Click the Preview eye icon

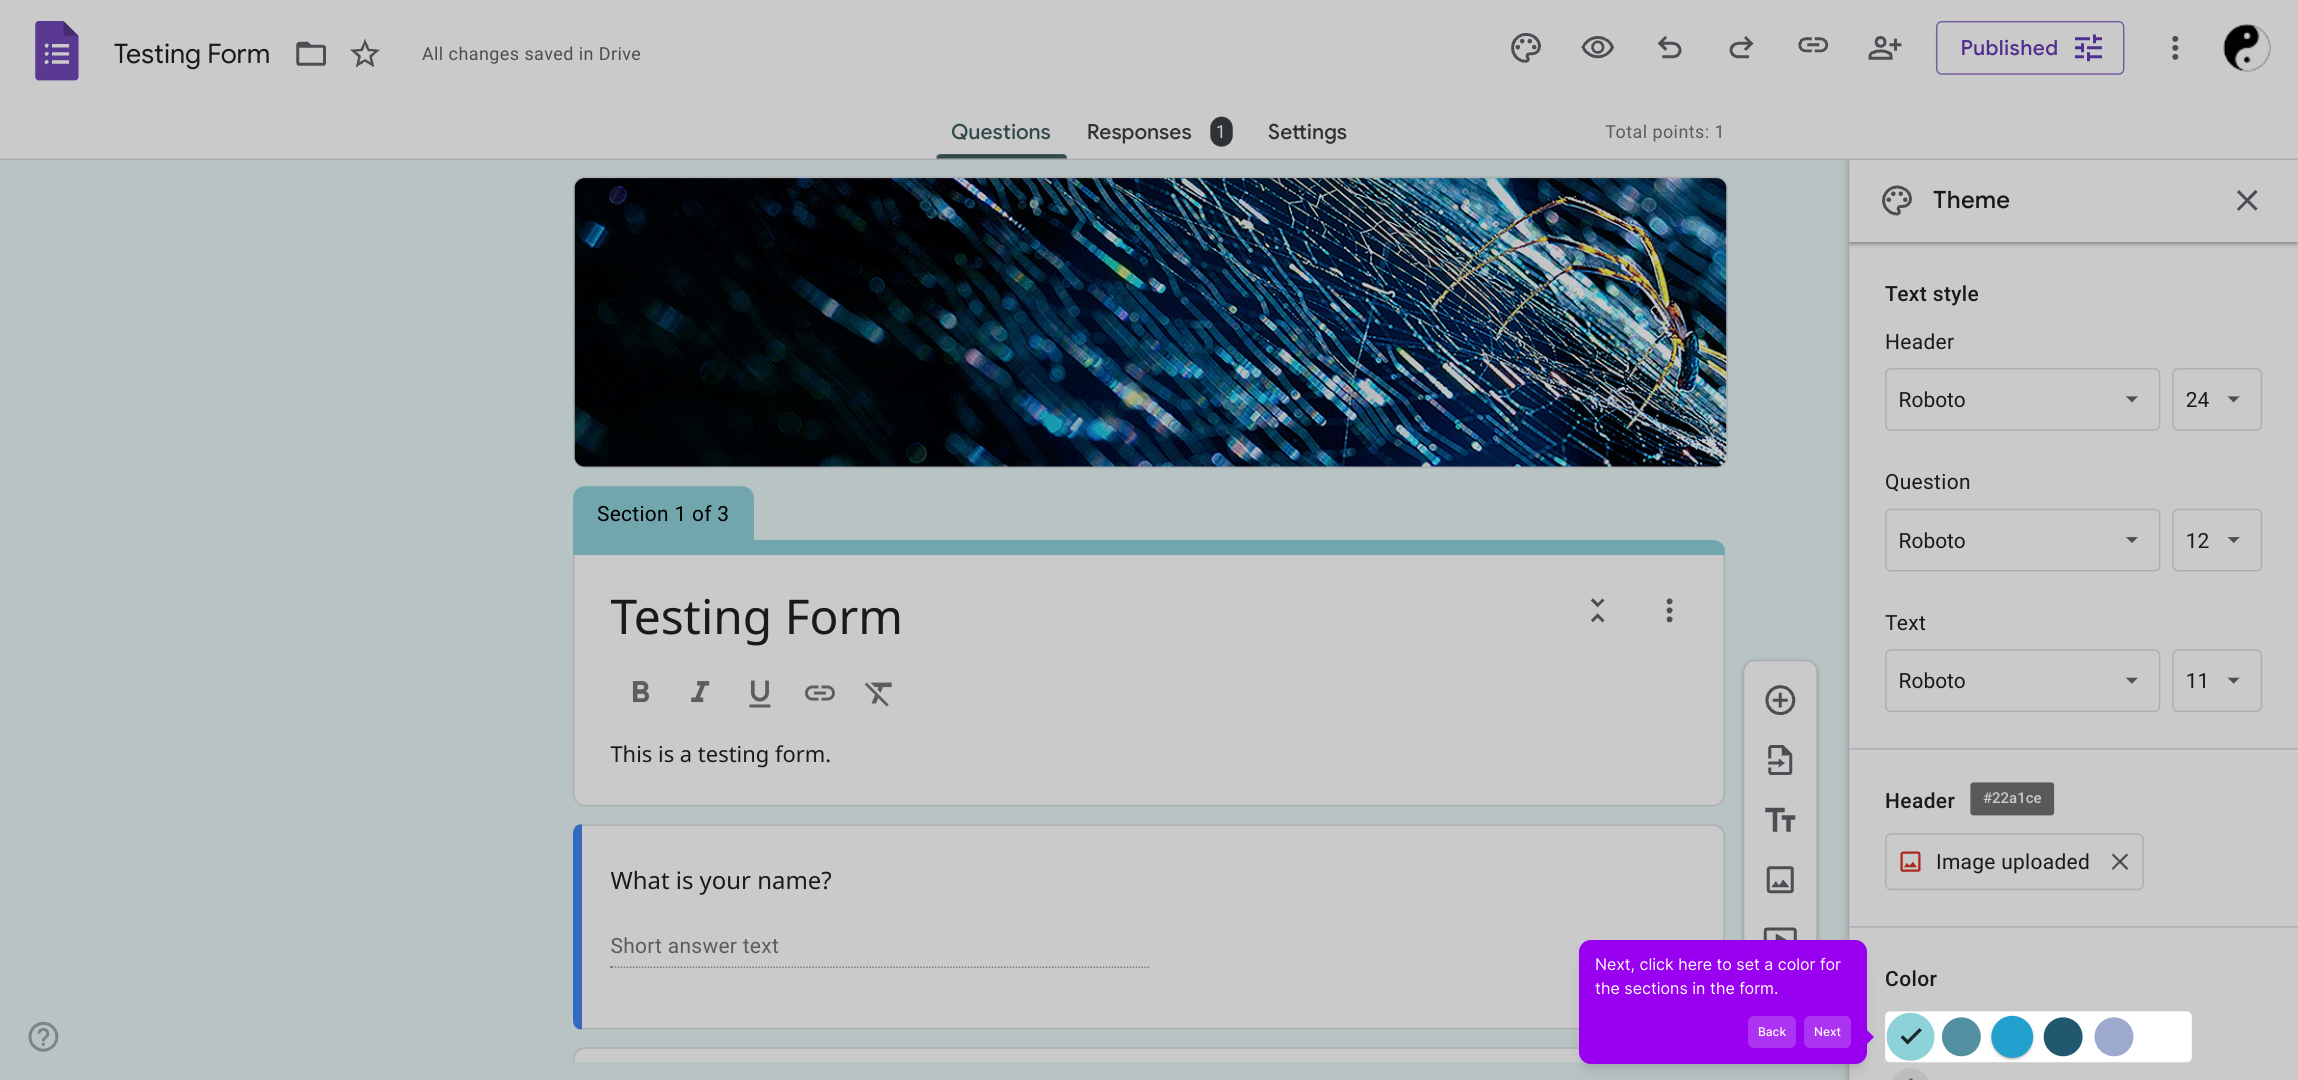click(1597, 48)
